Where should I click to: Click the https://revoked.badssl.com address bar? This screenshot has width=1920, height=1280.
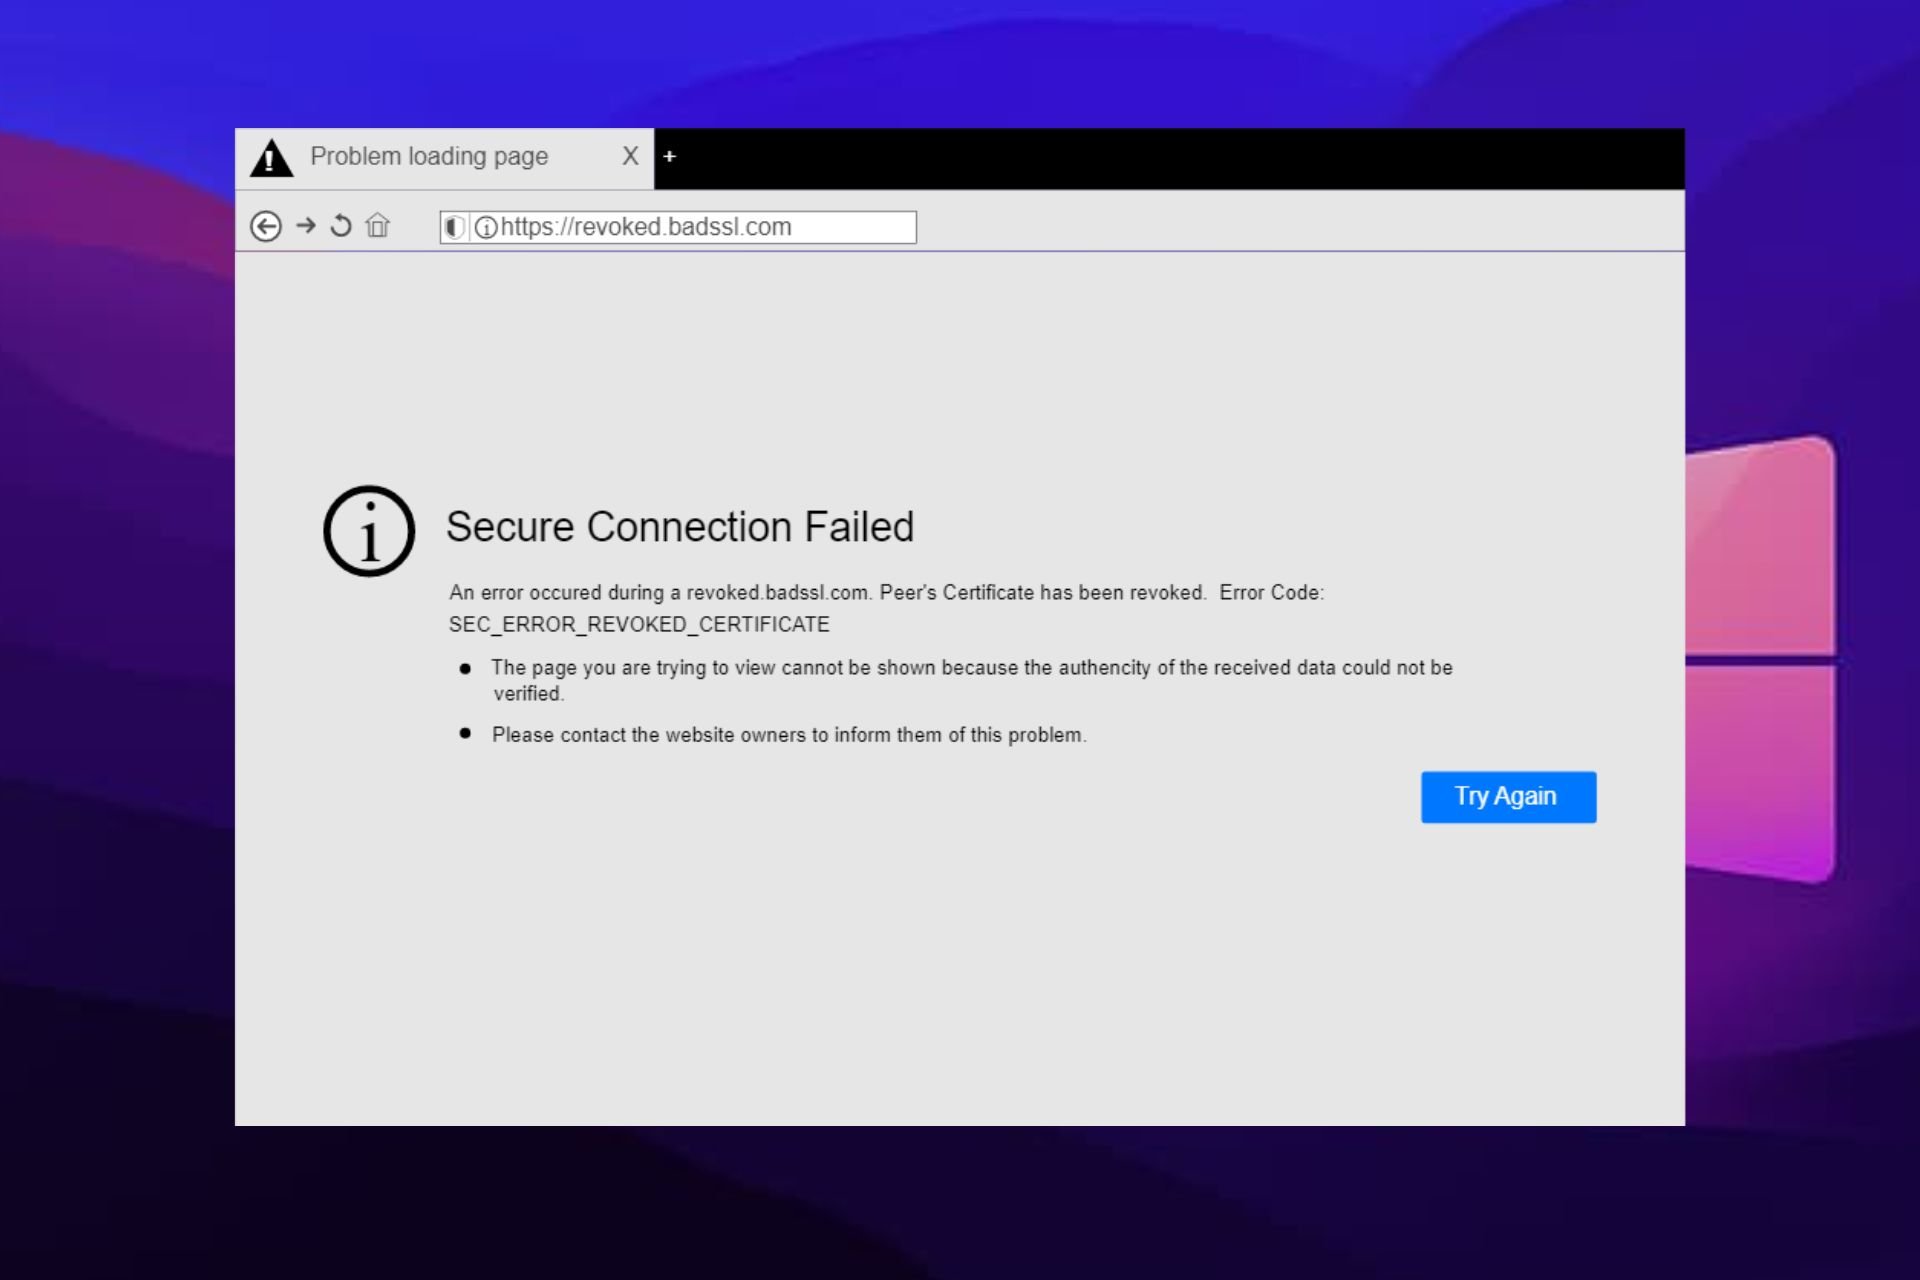click(x=678, y=227)
